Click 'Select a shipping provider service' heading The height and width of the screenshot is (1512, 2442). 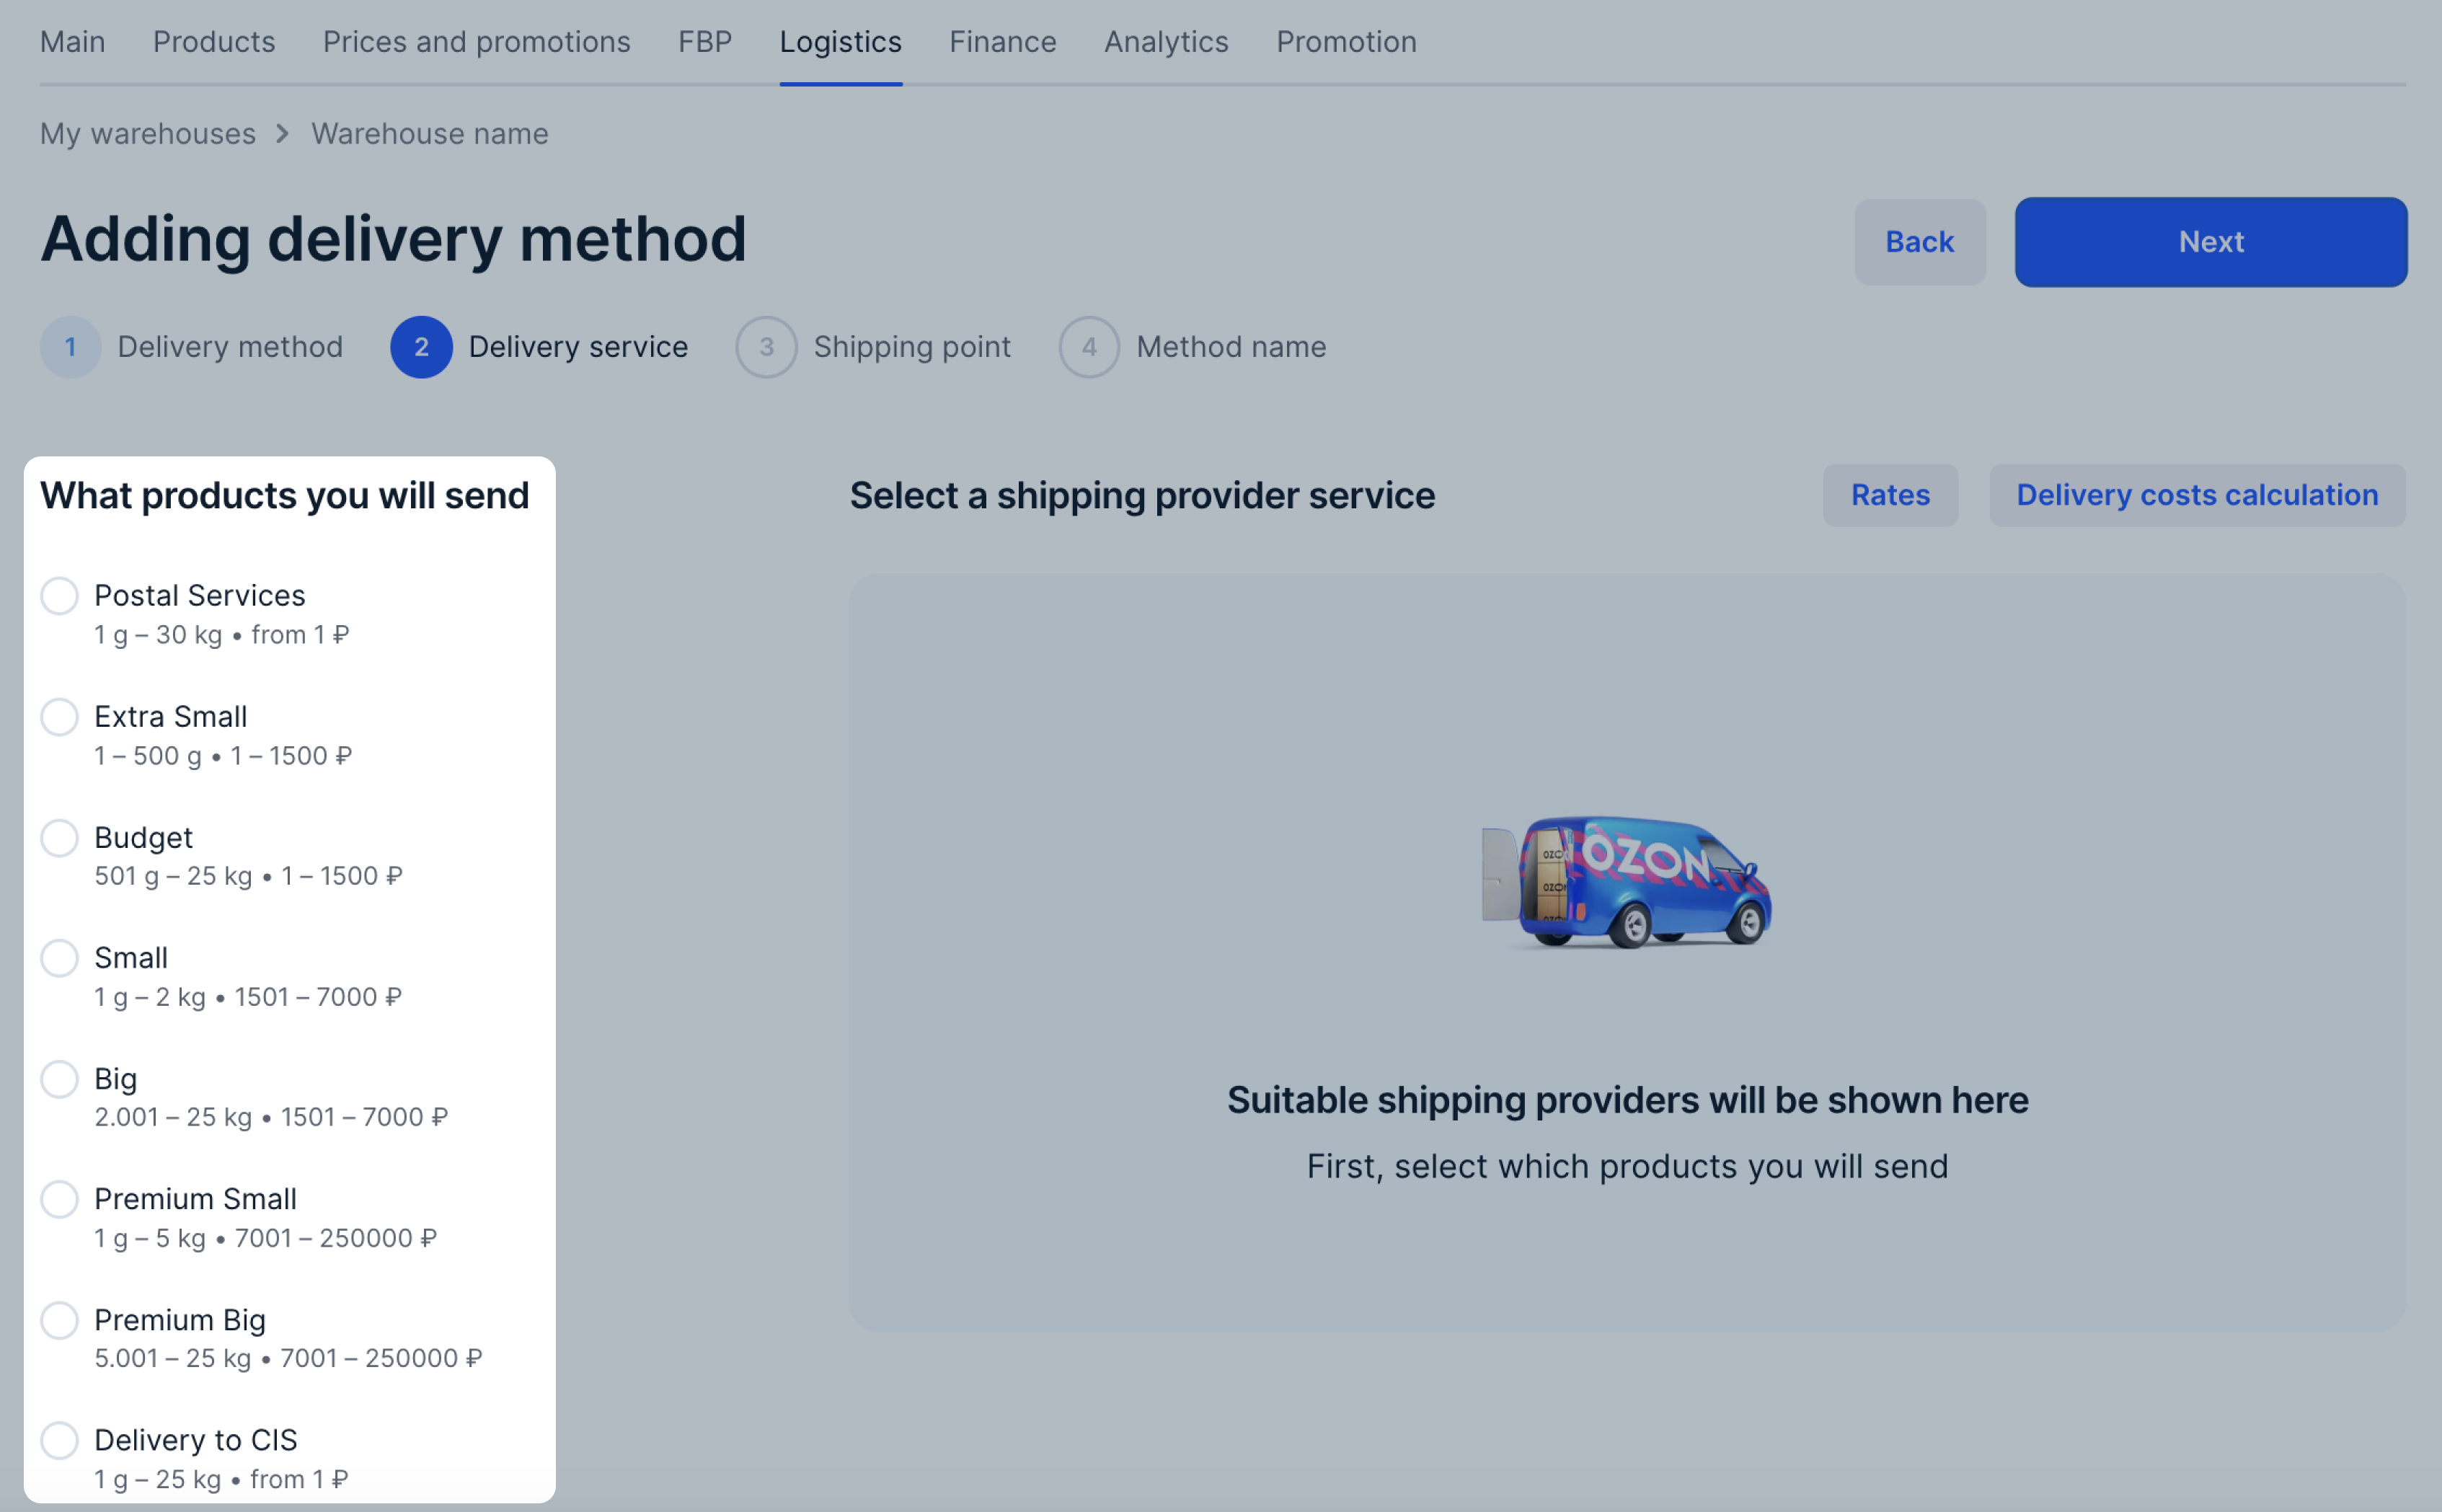point(1142,496)
